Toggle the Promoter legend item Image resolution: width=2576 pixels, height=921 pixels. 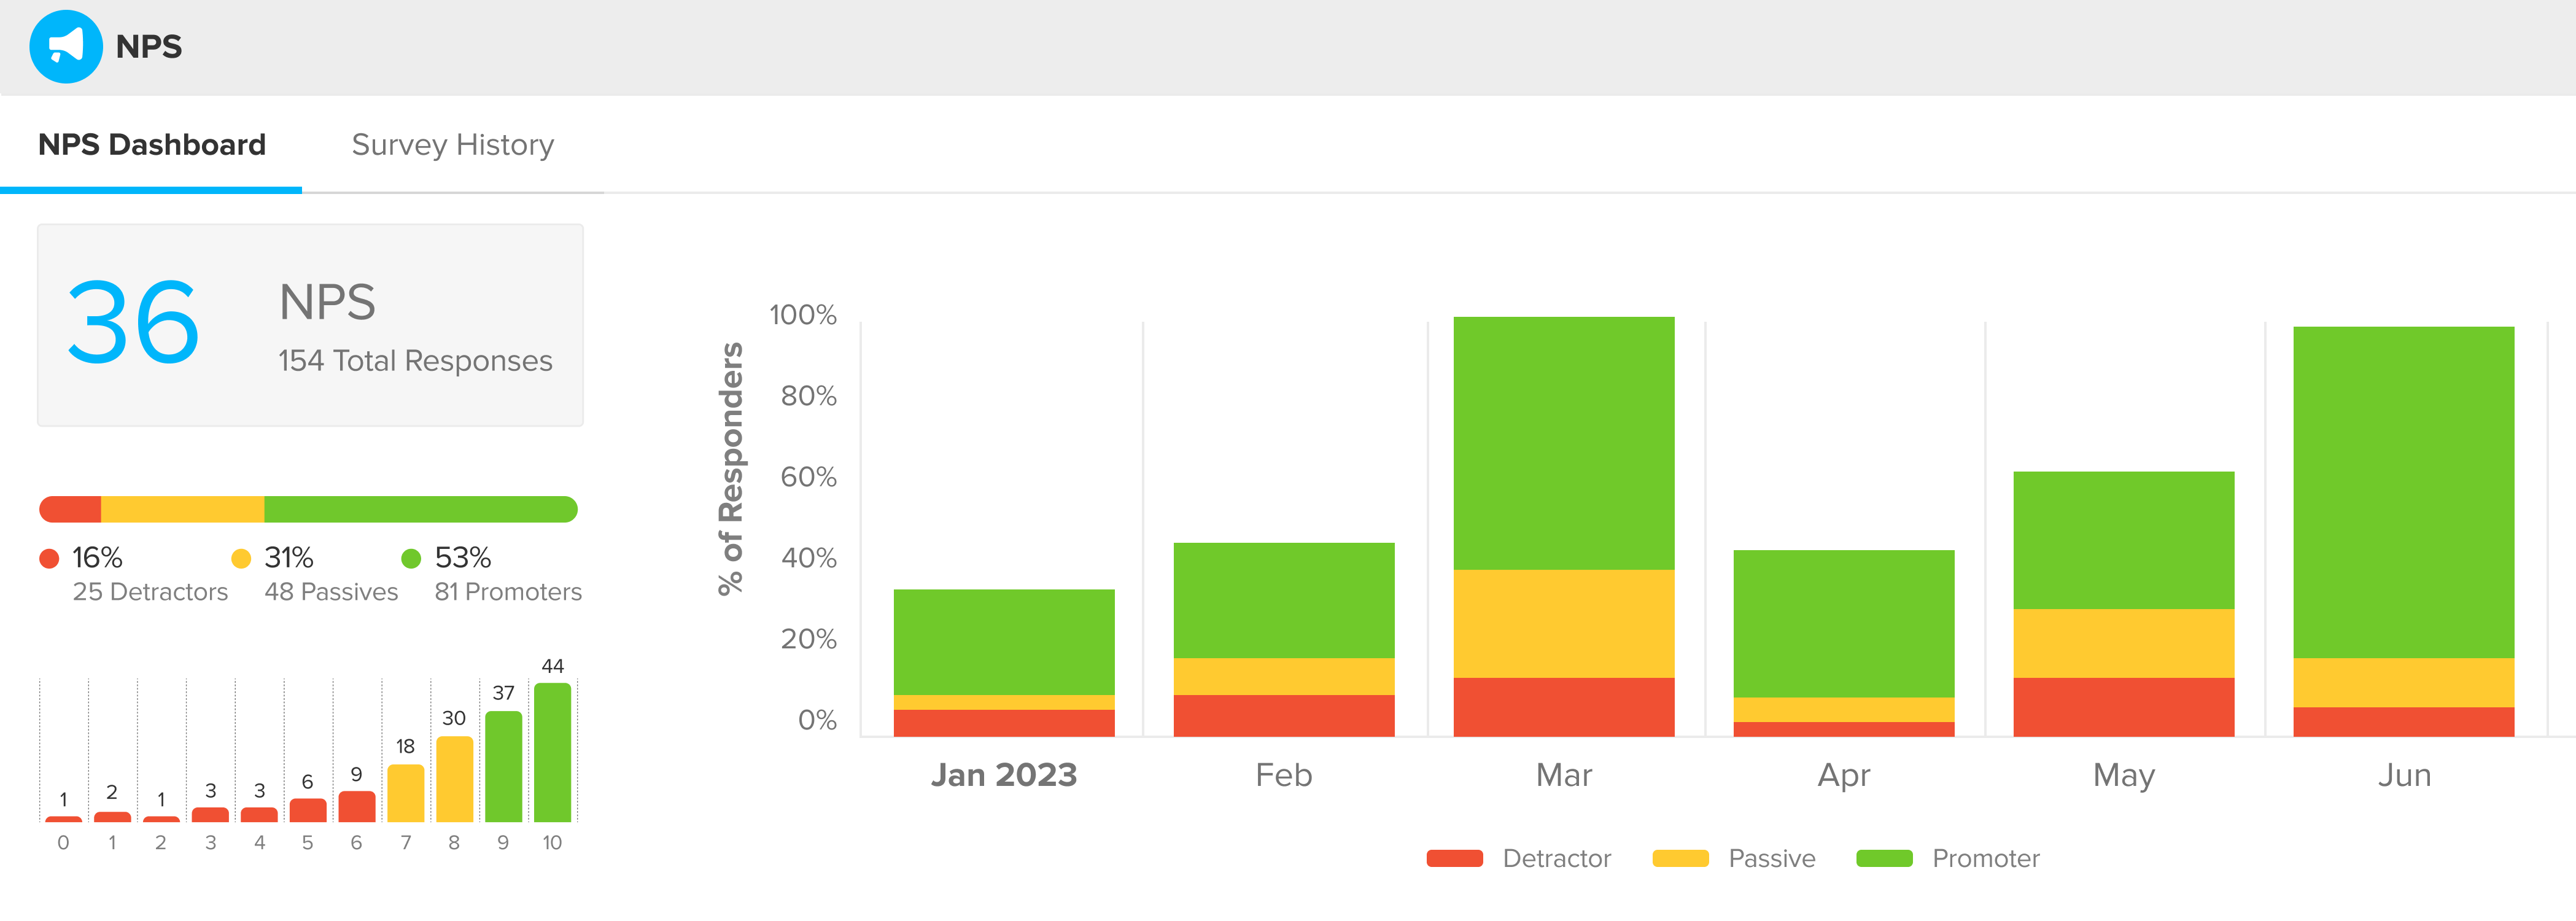pyautogui.click(x=1948, y=858)
